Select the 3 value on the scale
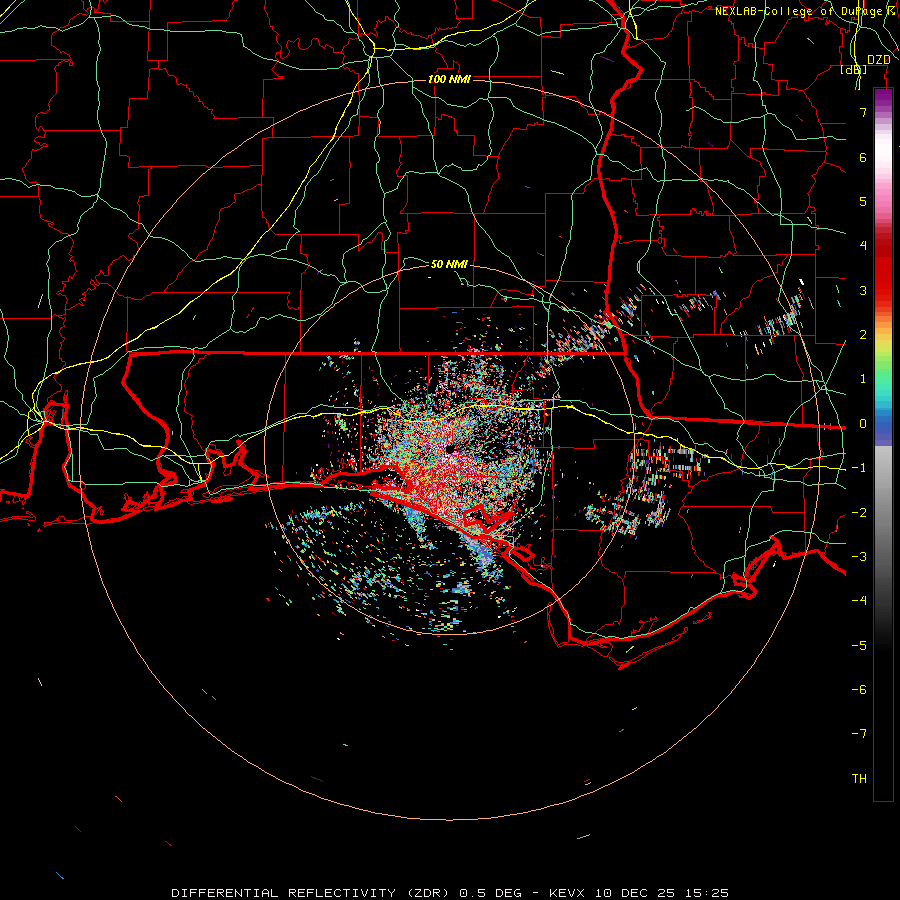 point(863,290)
